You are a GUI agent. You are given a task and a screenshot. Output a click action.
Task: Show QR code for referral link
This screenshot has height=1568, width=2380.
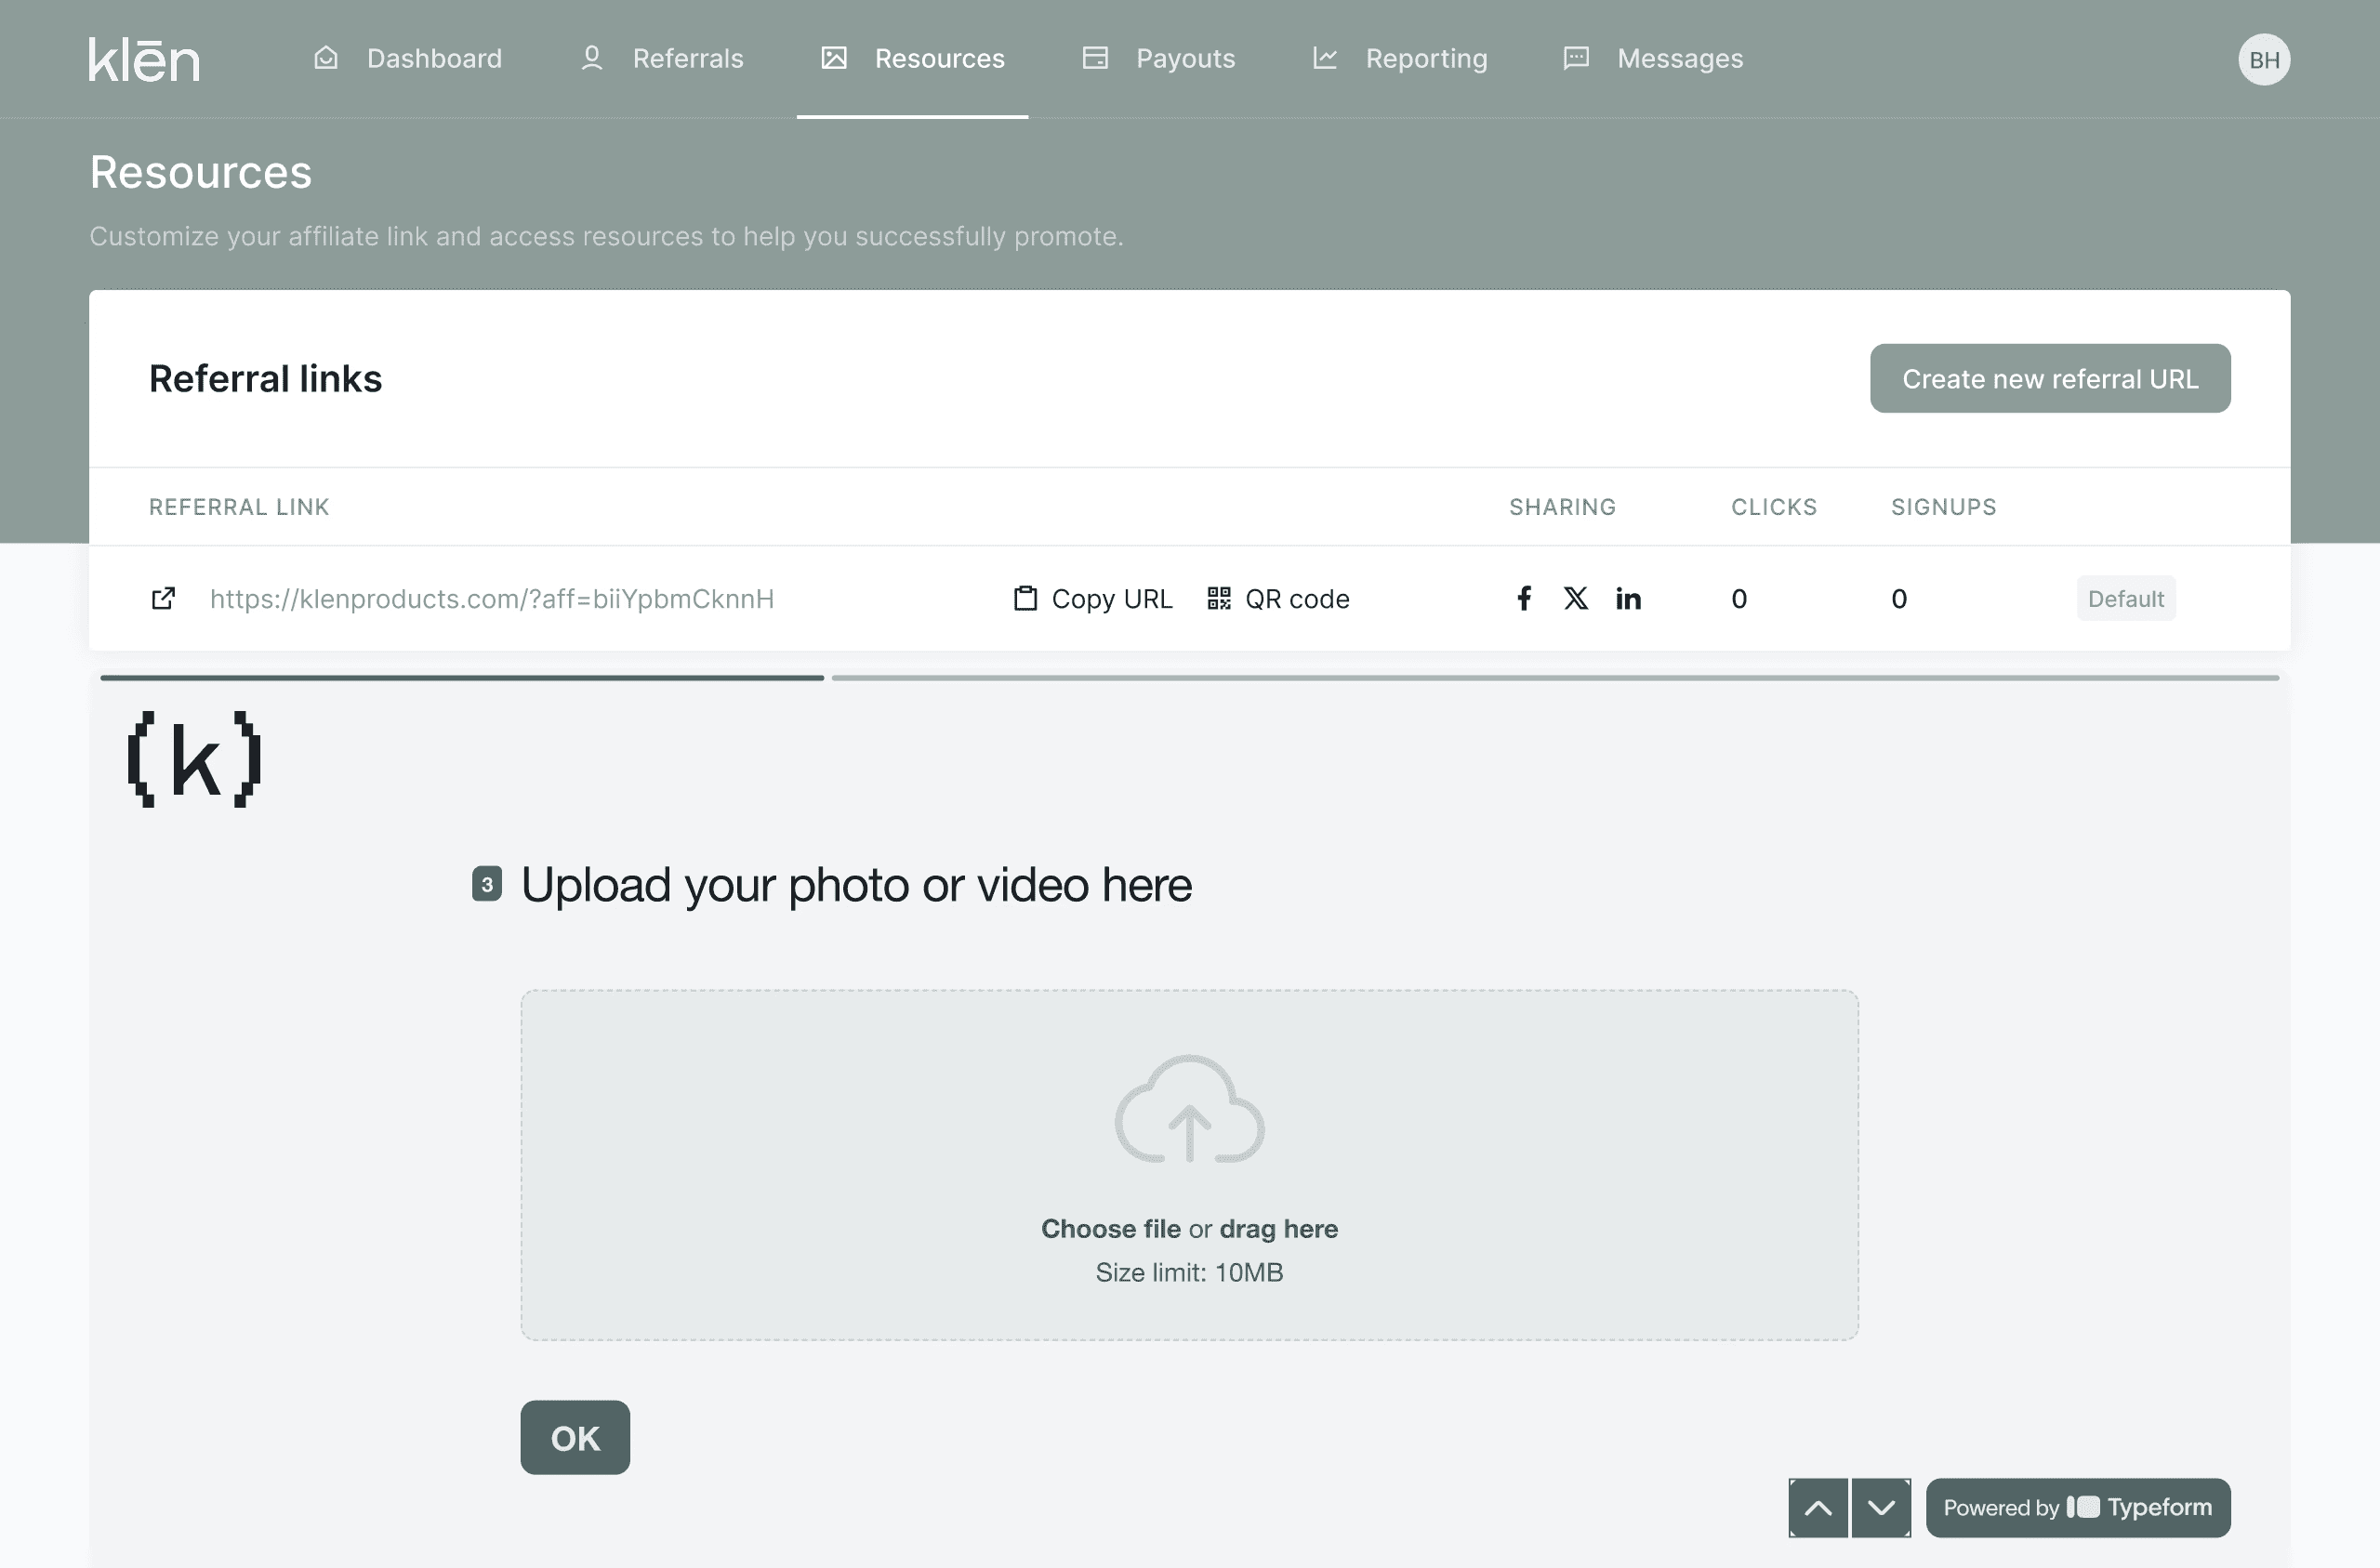pyautogui.click(x=1278, y=599)
